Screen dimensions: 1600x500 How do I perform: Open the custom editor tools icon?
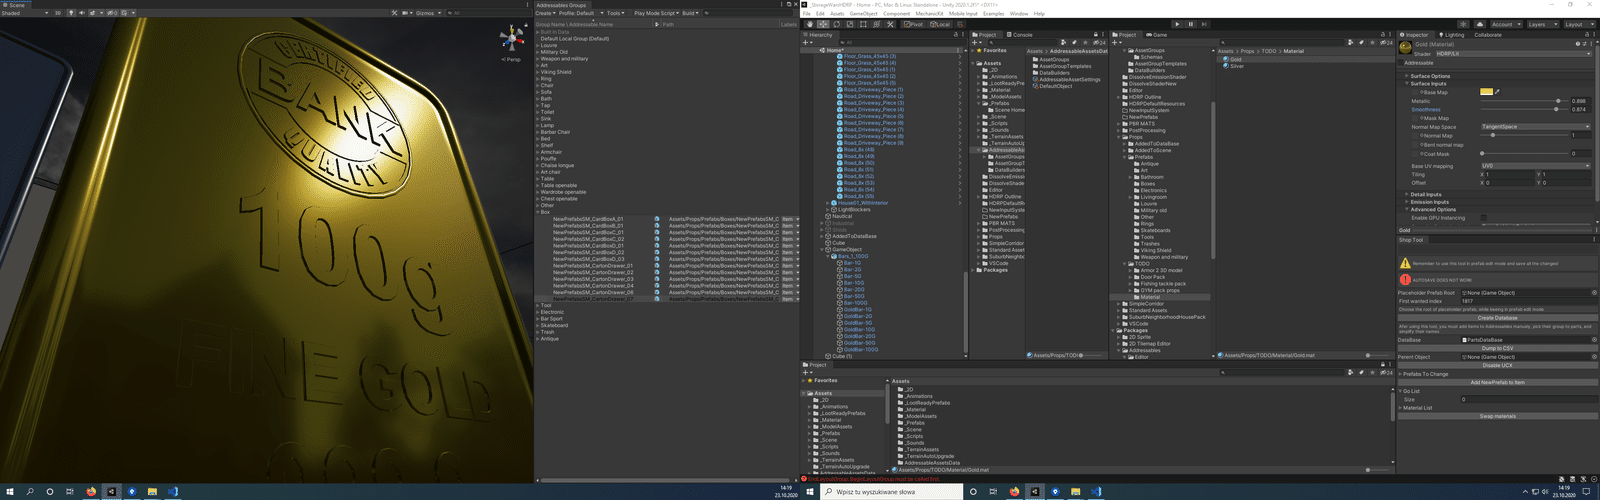(x=890, y=24)
